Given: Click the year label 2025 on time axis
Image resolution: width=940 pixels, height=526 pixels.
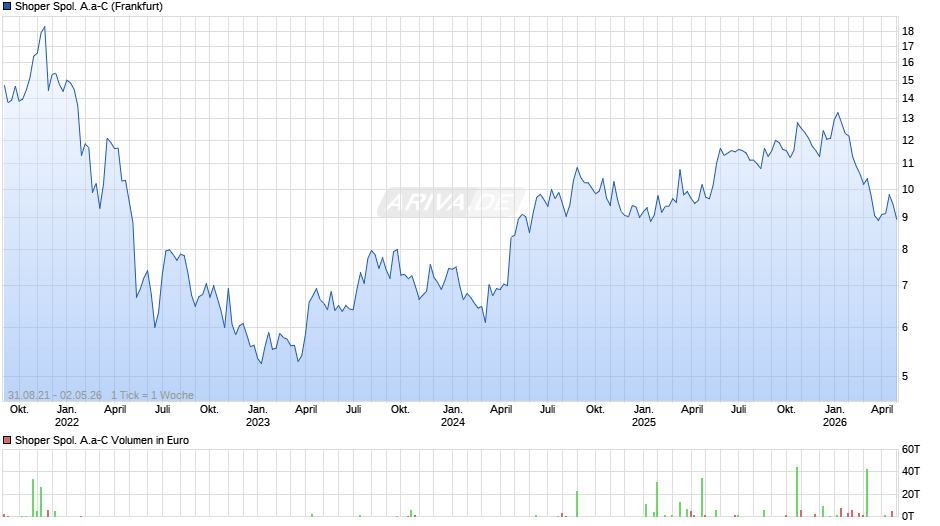Looking at the screenshot, I should [x=644, y=422].
